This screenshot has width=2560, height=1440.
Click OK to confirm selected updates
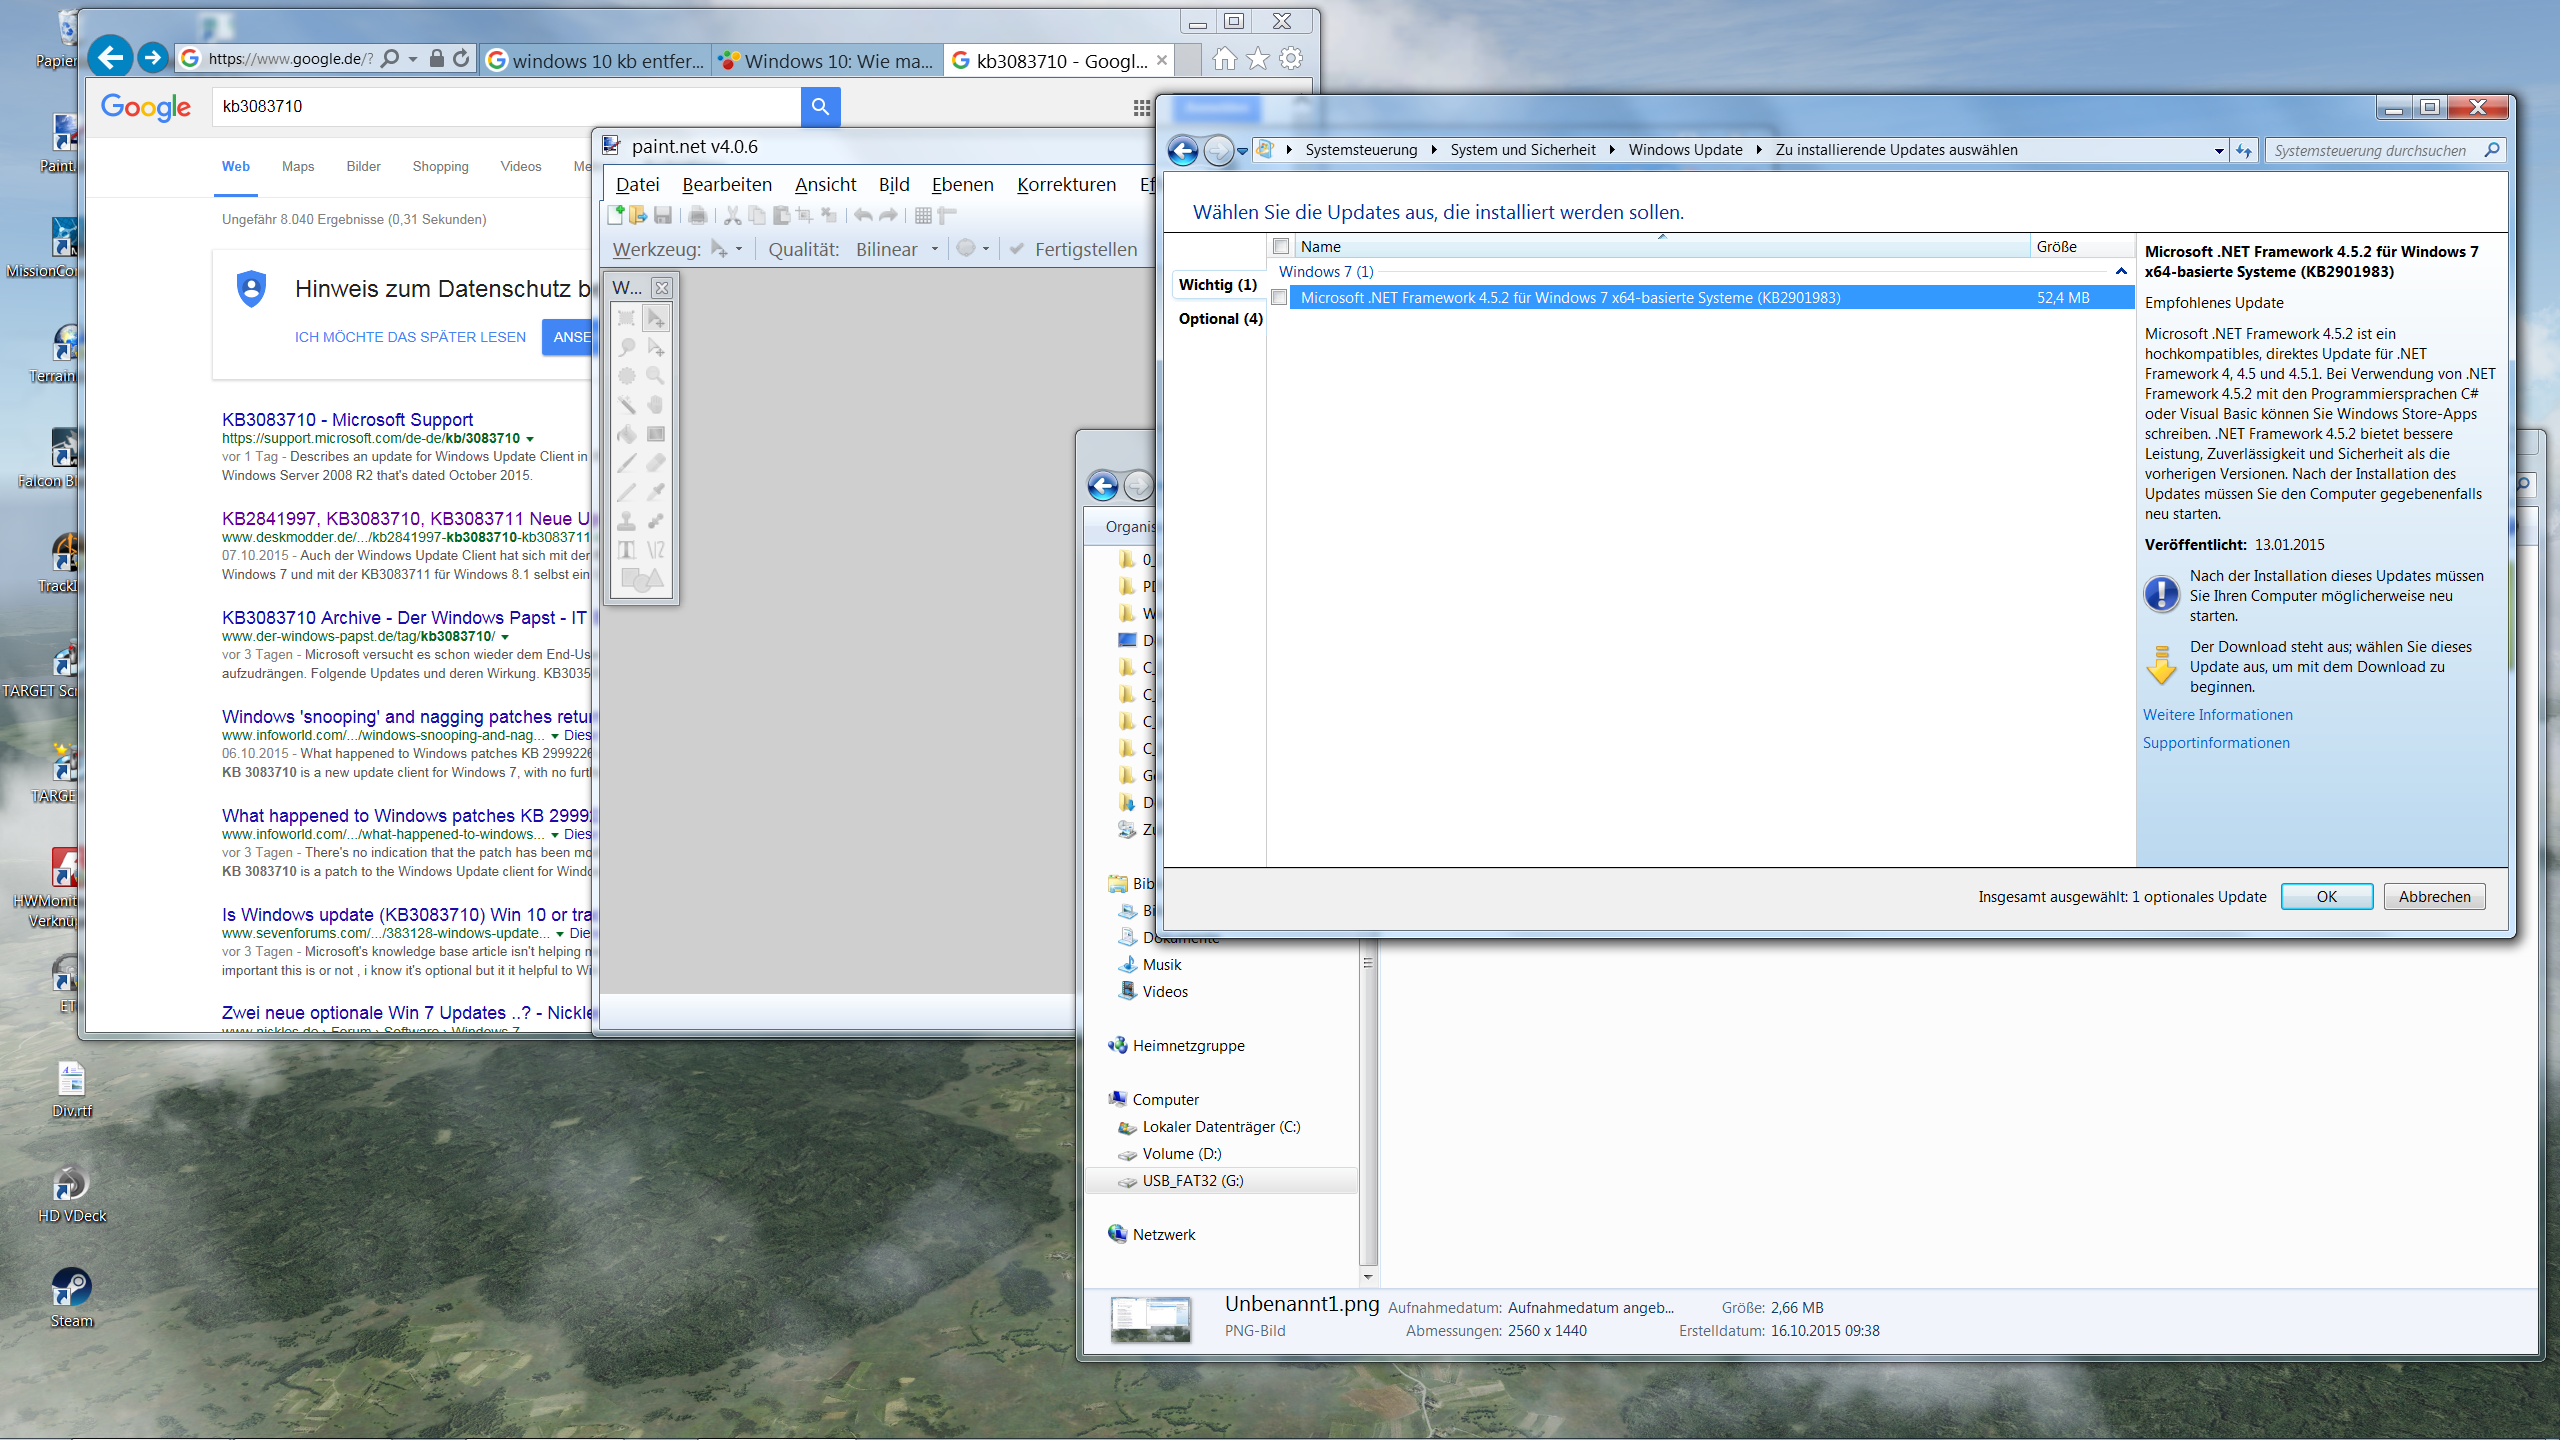click(x=2327, y=896)
